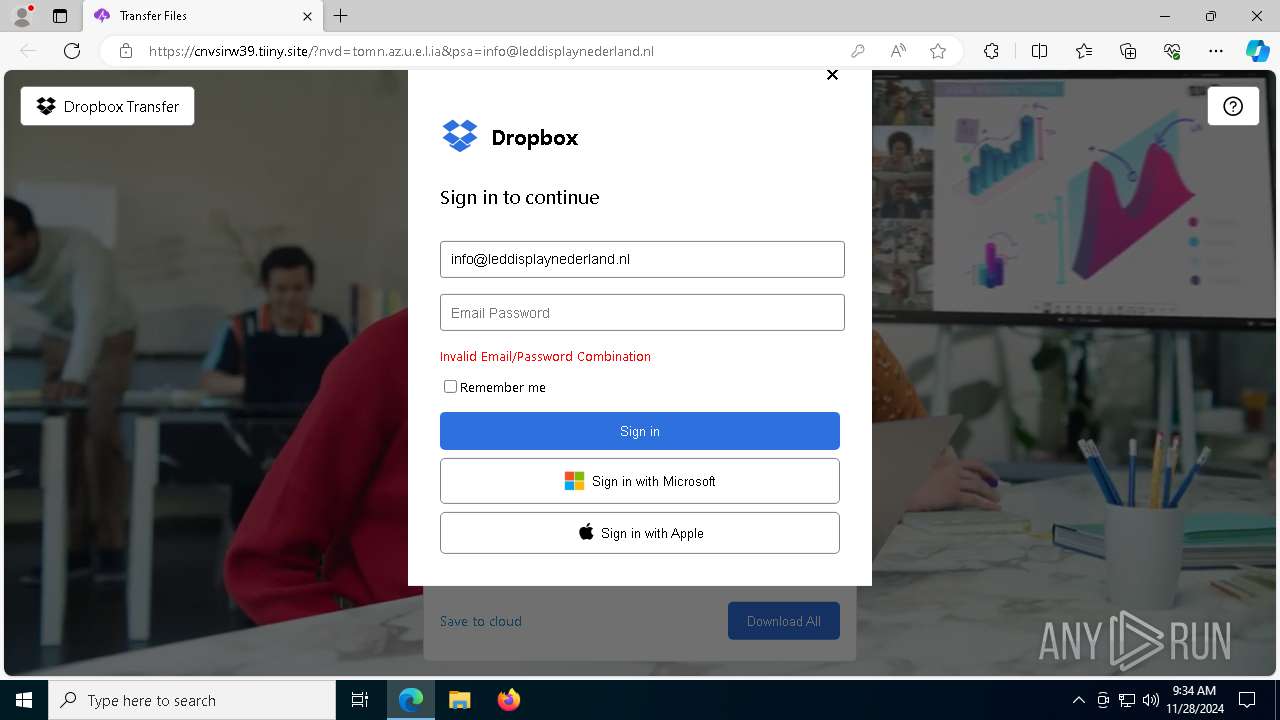
Task: Open the tab actions menu icon
Action: coord(60,16)
